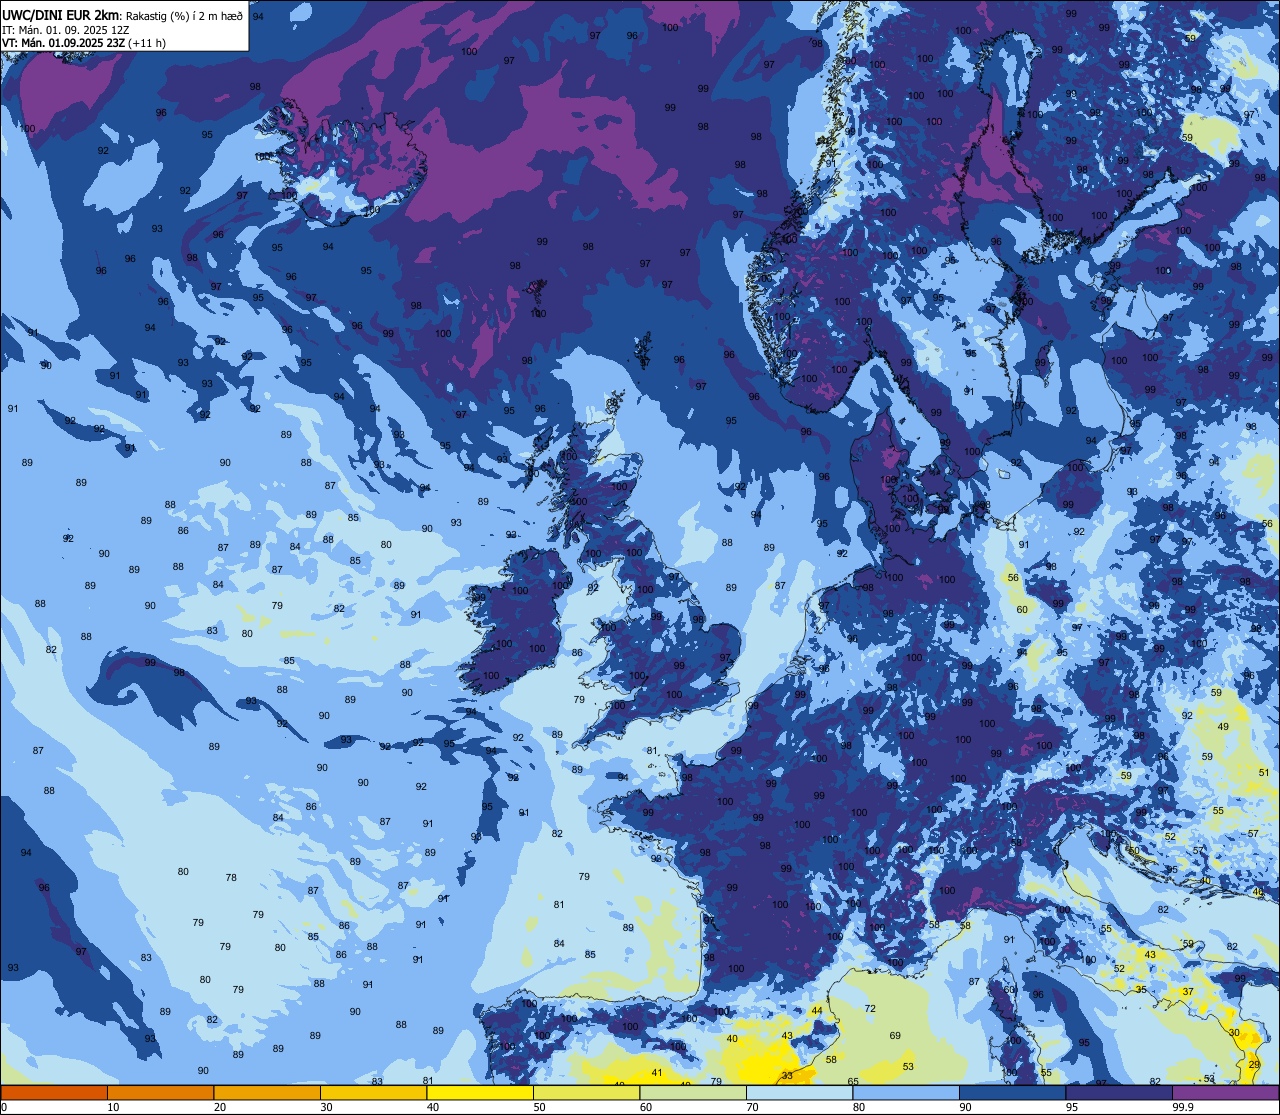Select the golden 30–40 legend color
Viewport: 1280px width, 1115px height.
[x=373, y=1093]
